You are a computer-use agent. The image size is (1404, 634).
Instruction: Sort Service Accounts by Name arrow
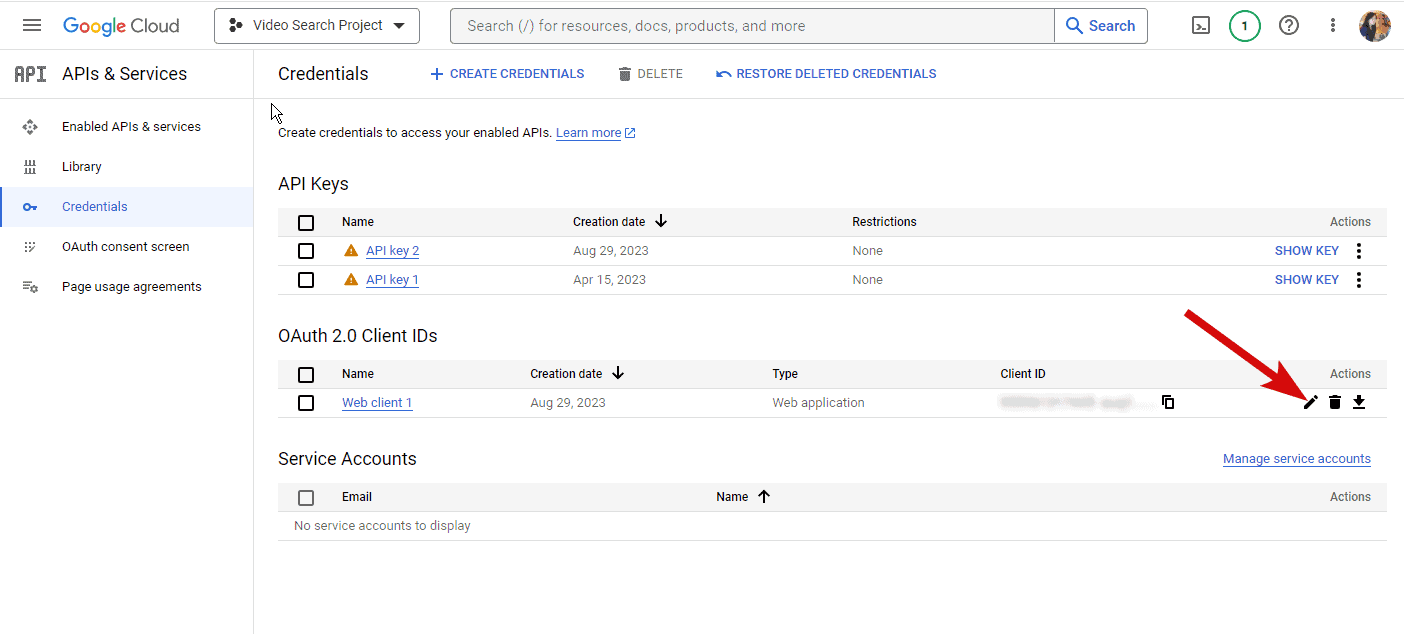click(x=764, y=496)
